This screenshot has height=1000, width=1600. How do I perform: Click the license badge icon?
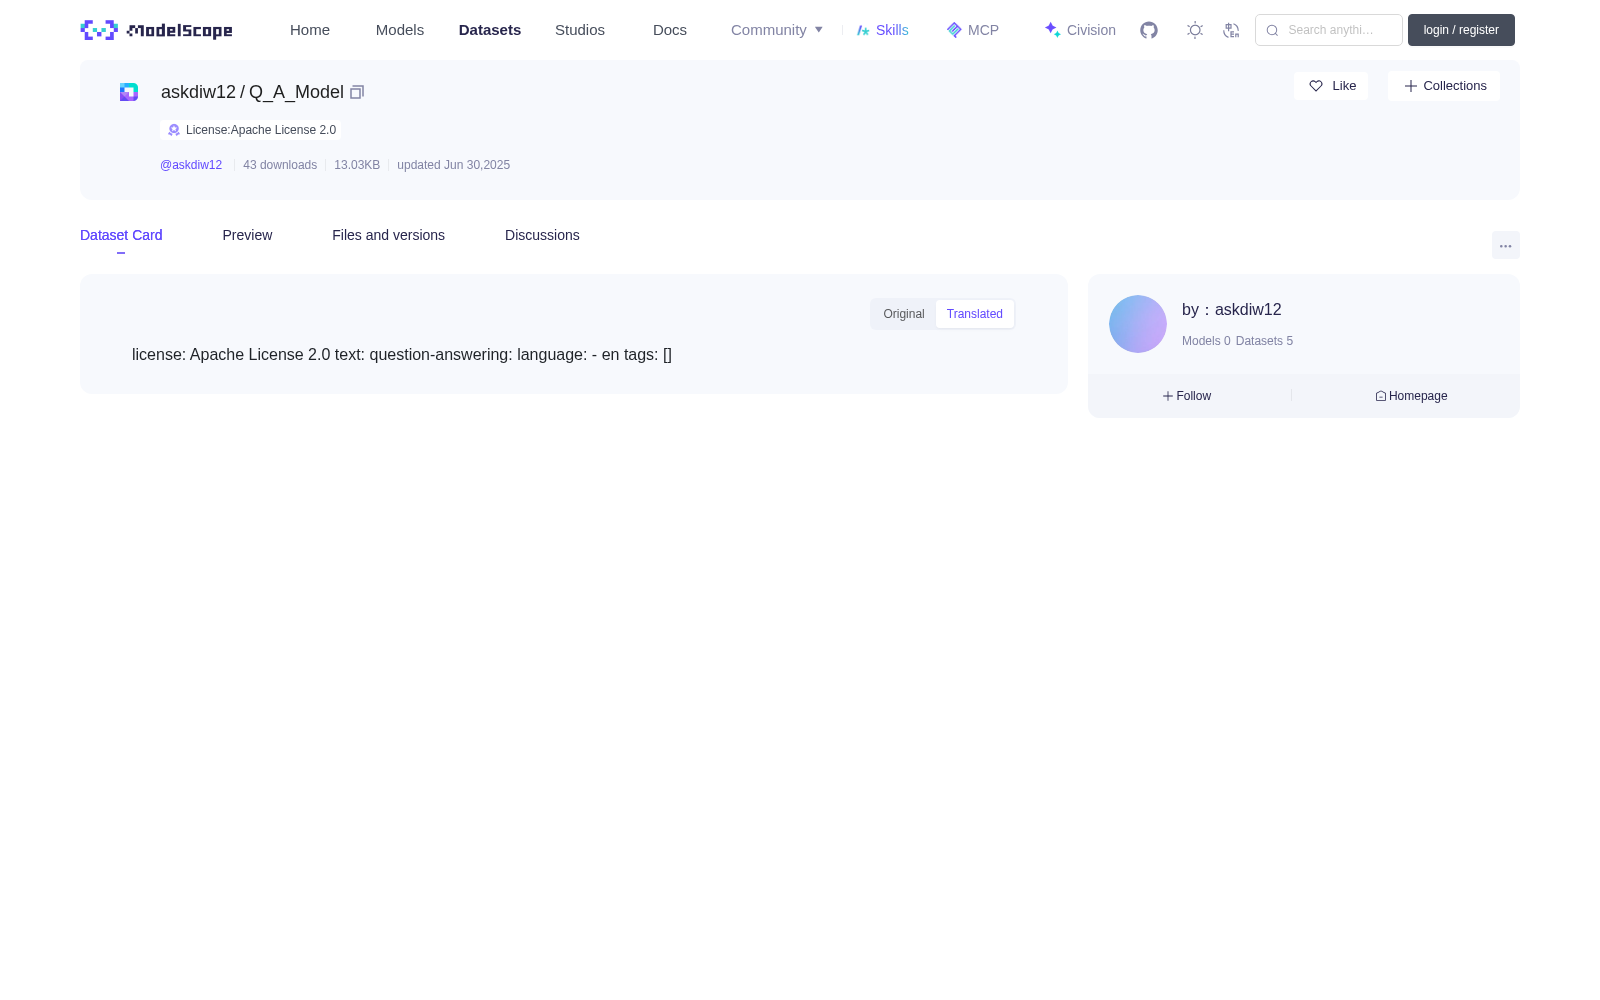[174, 130]
